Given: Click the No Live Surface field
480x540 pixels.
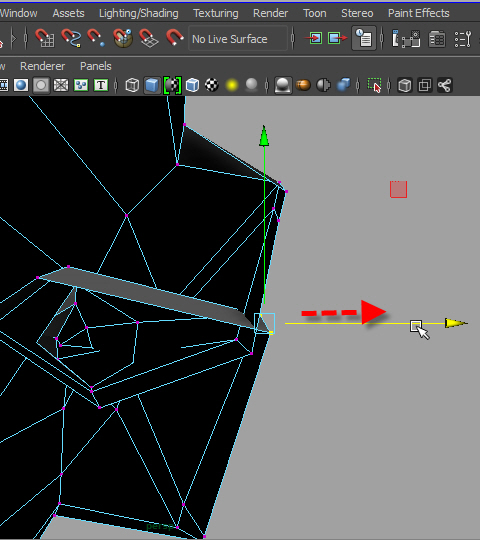Looking at the screenshot, I should (238, 39).
